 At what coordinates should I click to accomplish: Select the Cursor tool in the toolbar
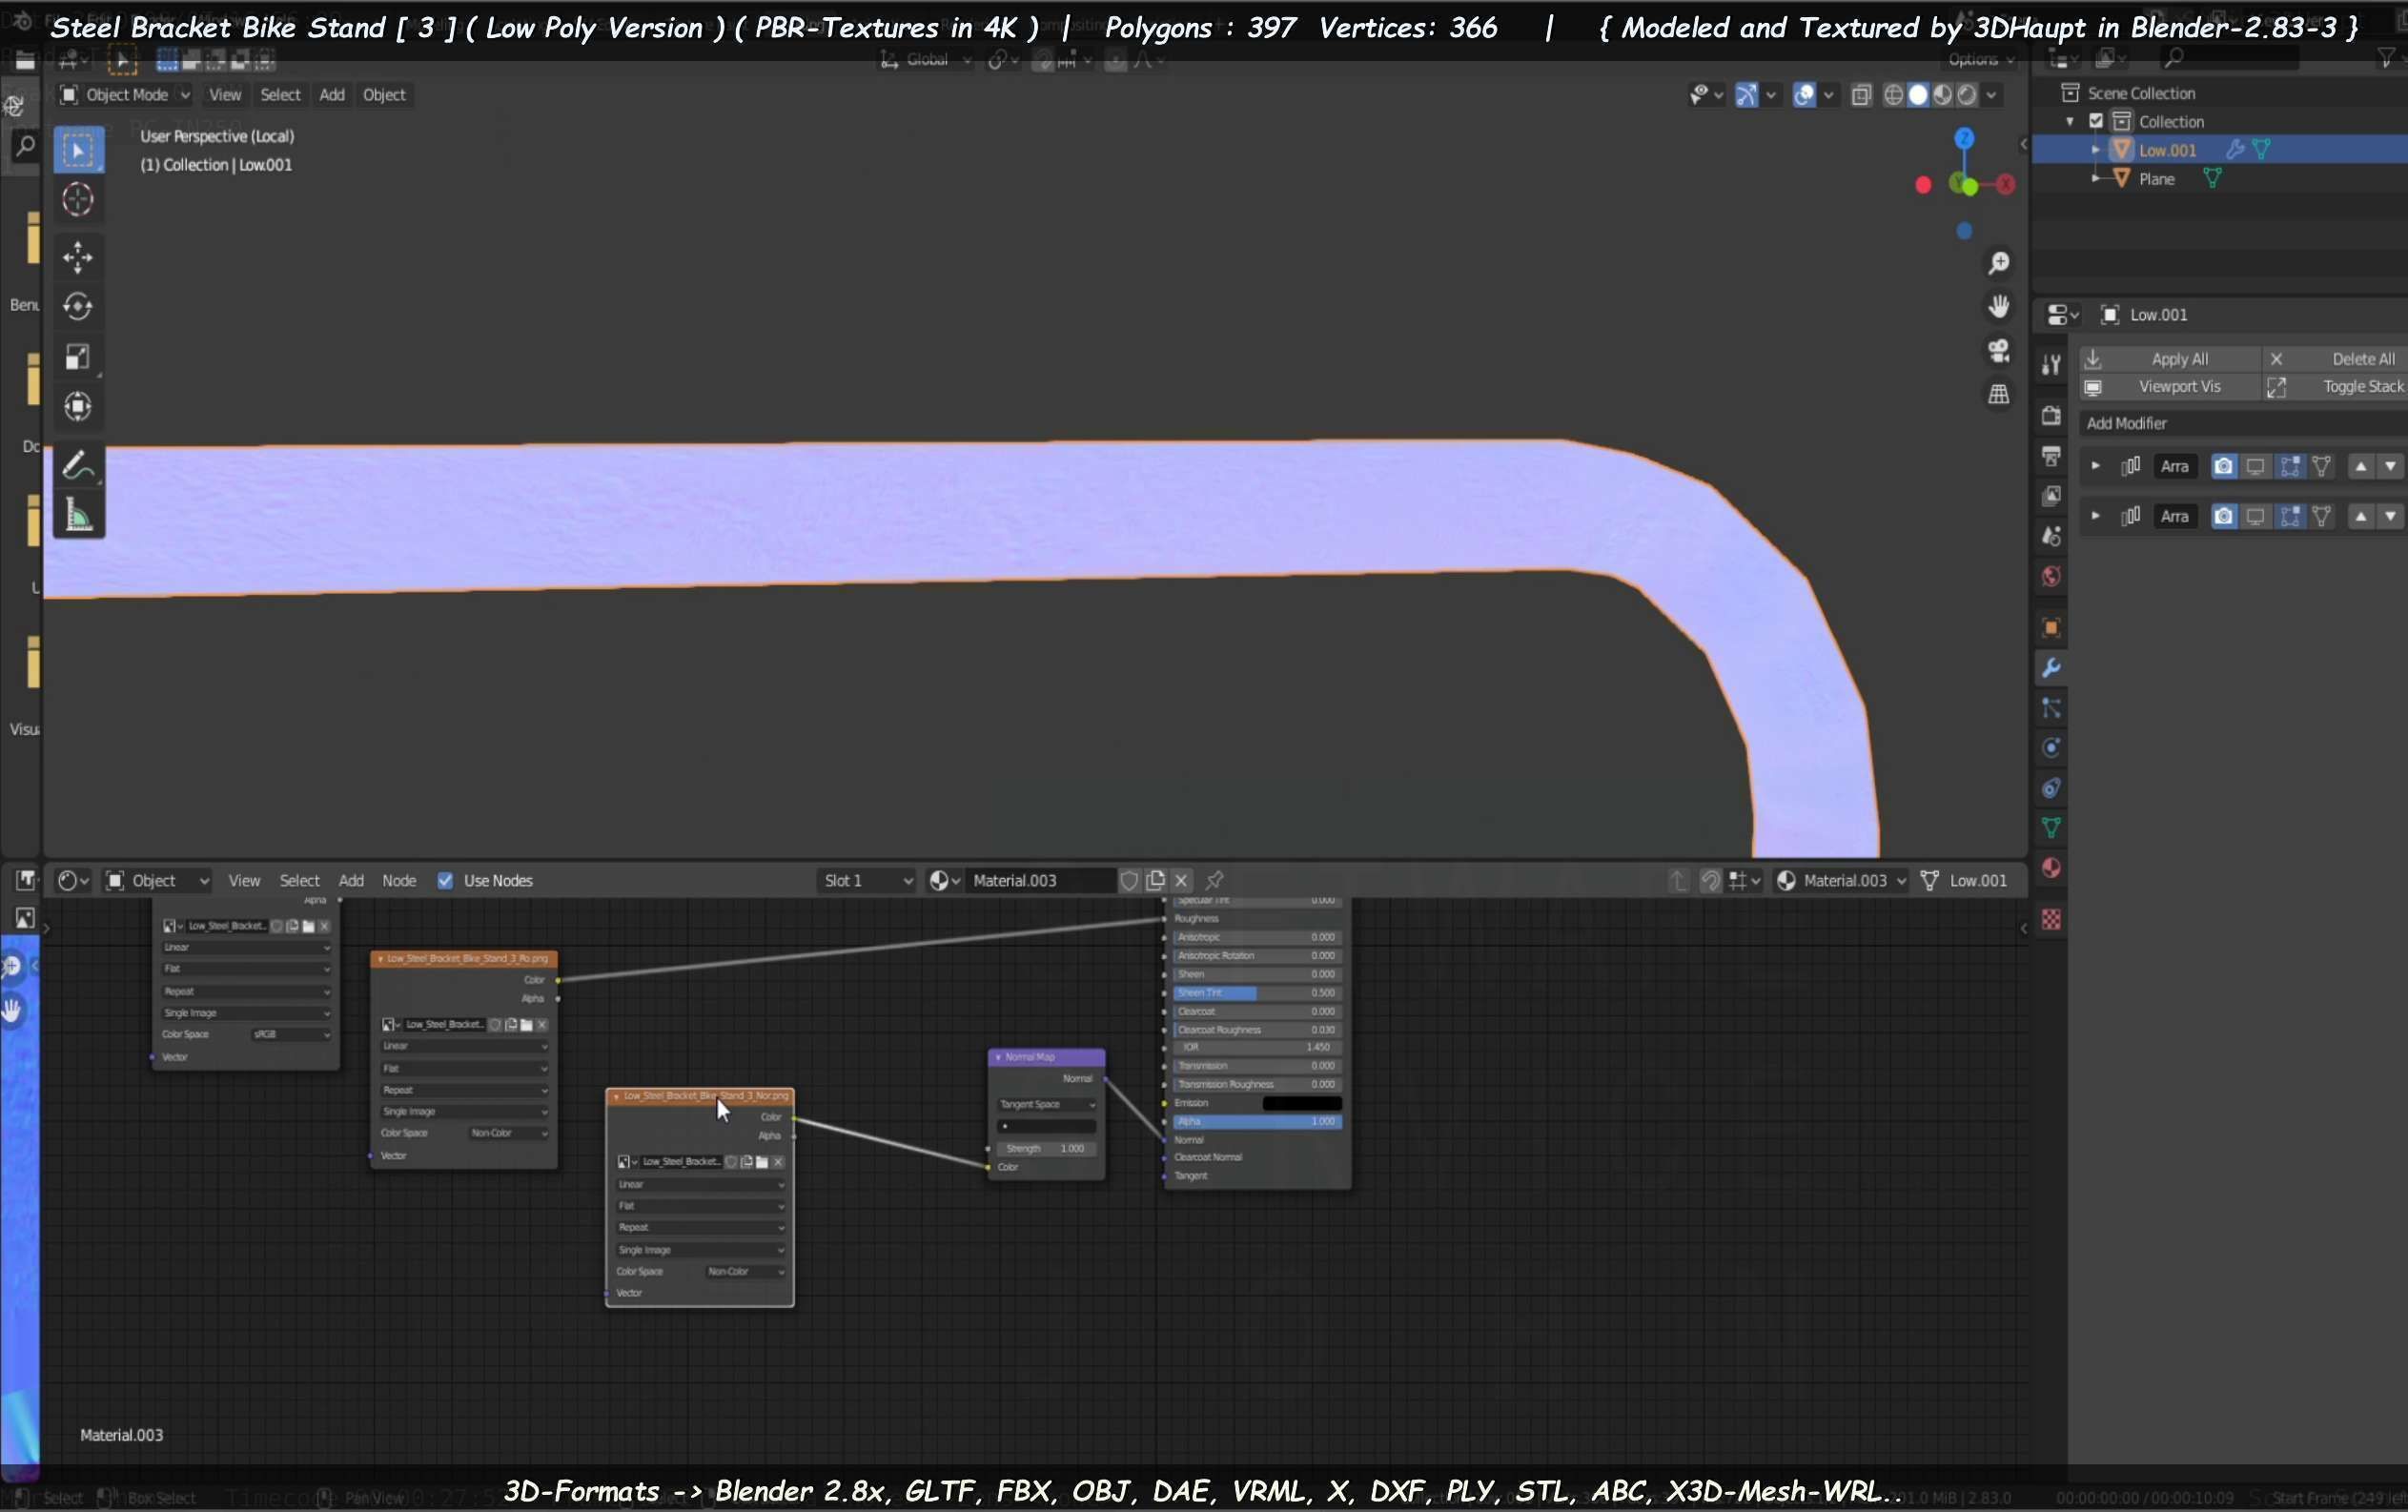coord(78,200)
